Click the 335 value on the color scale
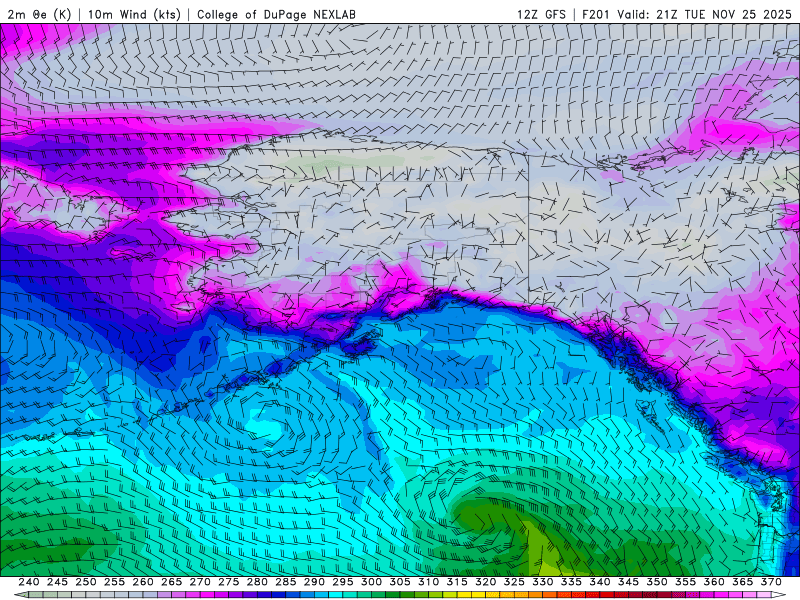Image resolution: width=800 pixels, height=600 pixels. (571, 582)
